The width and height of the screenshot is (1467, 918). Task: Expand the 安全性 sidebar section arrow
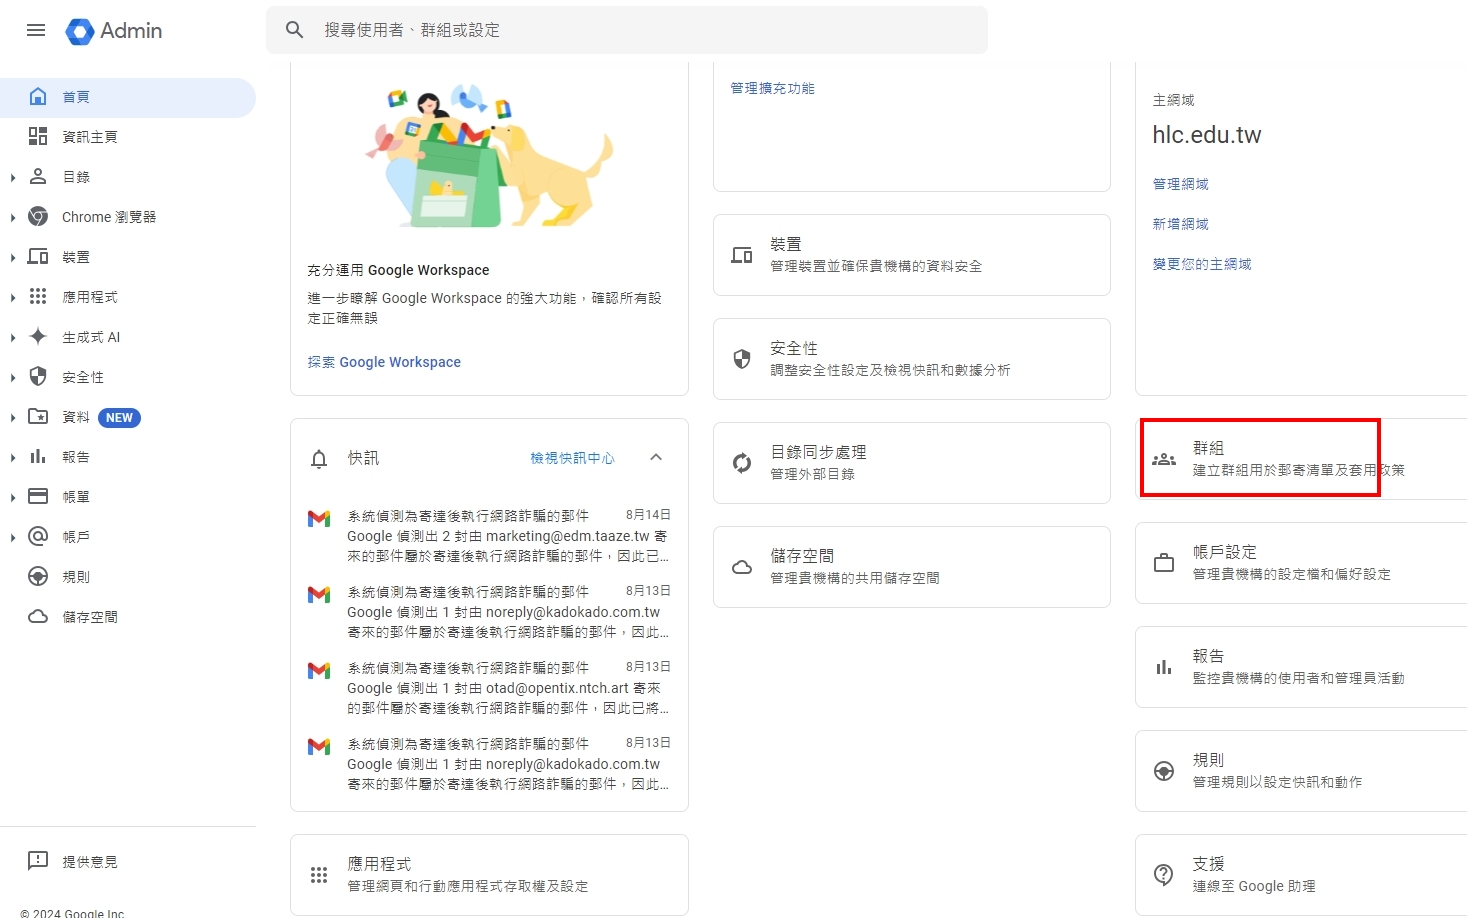click(x=13, y=378)
